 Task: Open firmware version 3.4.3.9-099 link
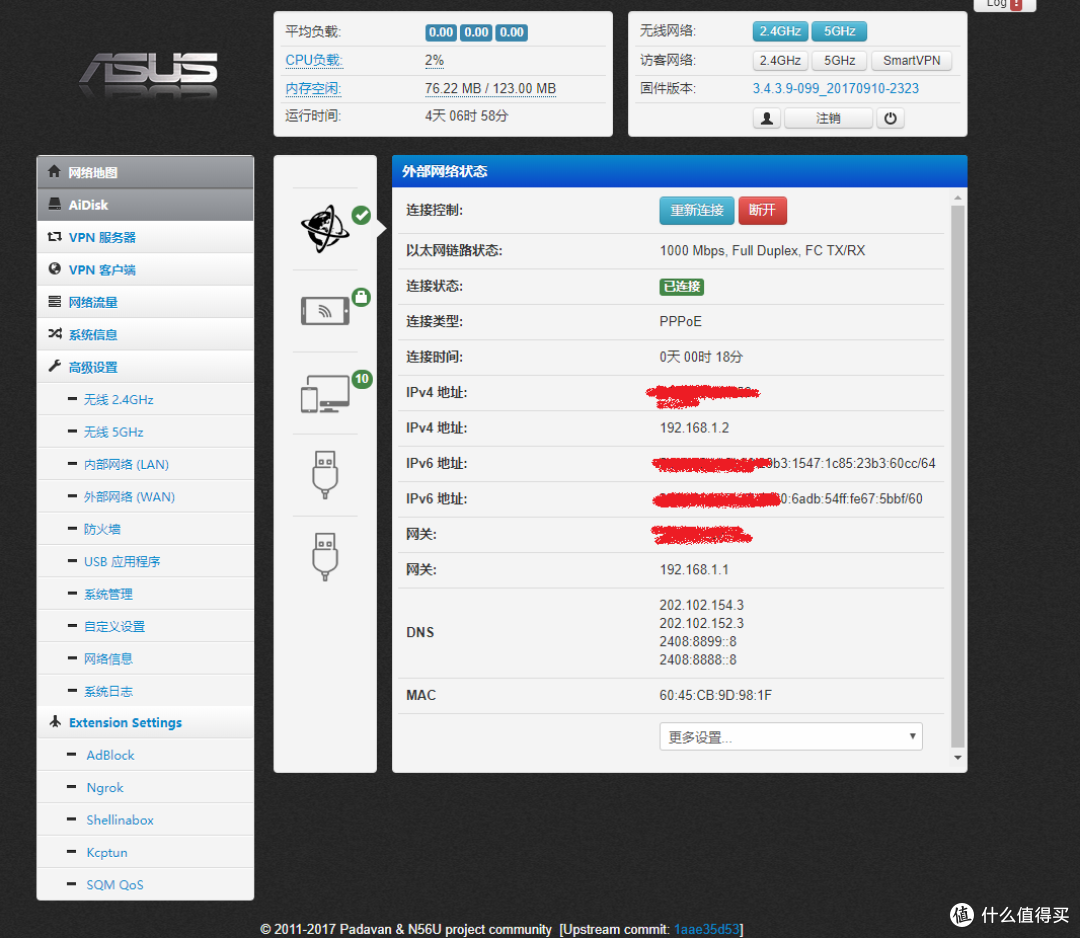pyautogui.click(x=835, y=89)
